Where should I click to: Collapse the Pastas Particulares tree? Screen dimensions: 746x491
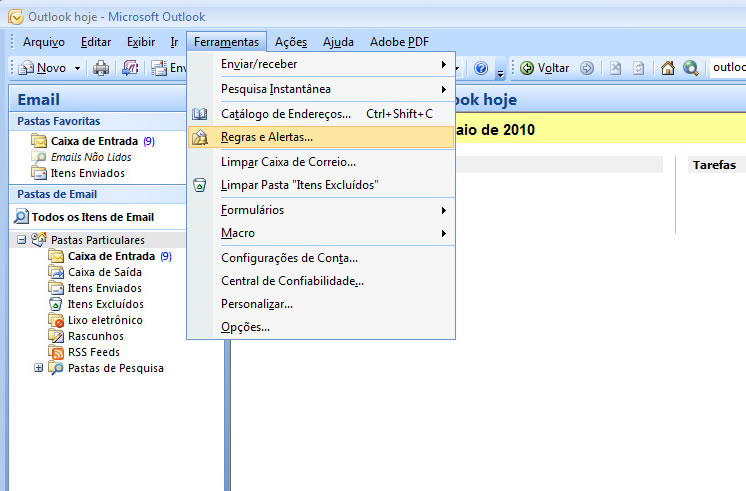[21, 239]
